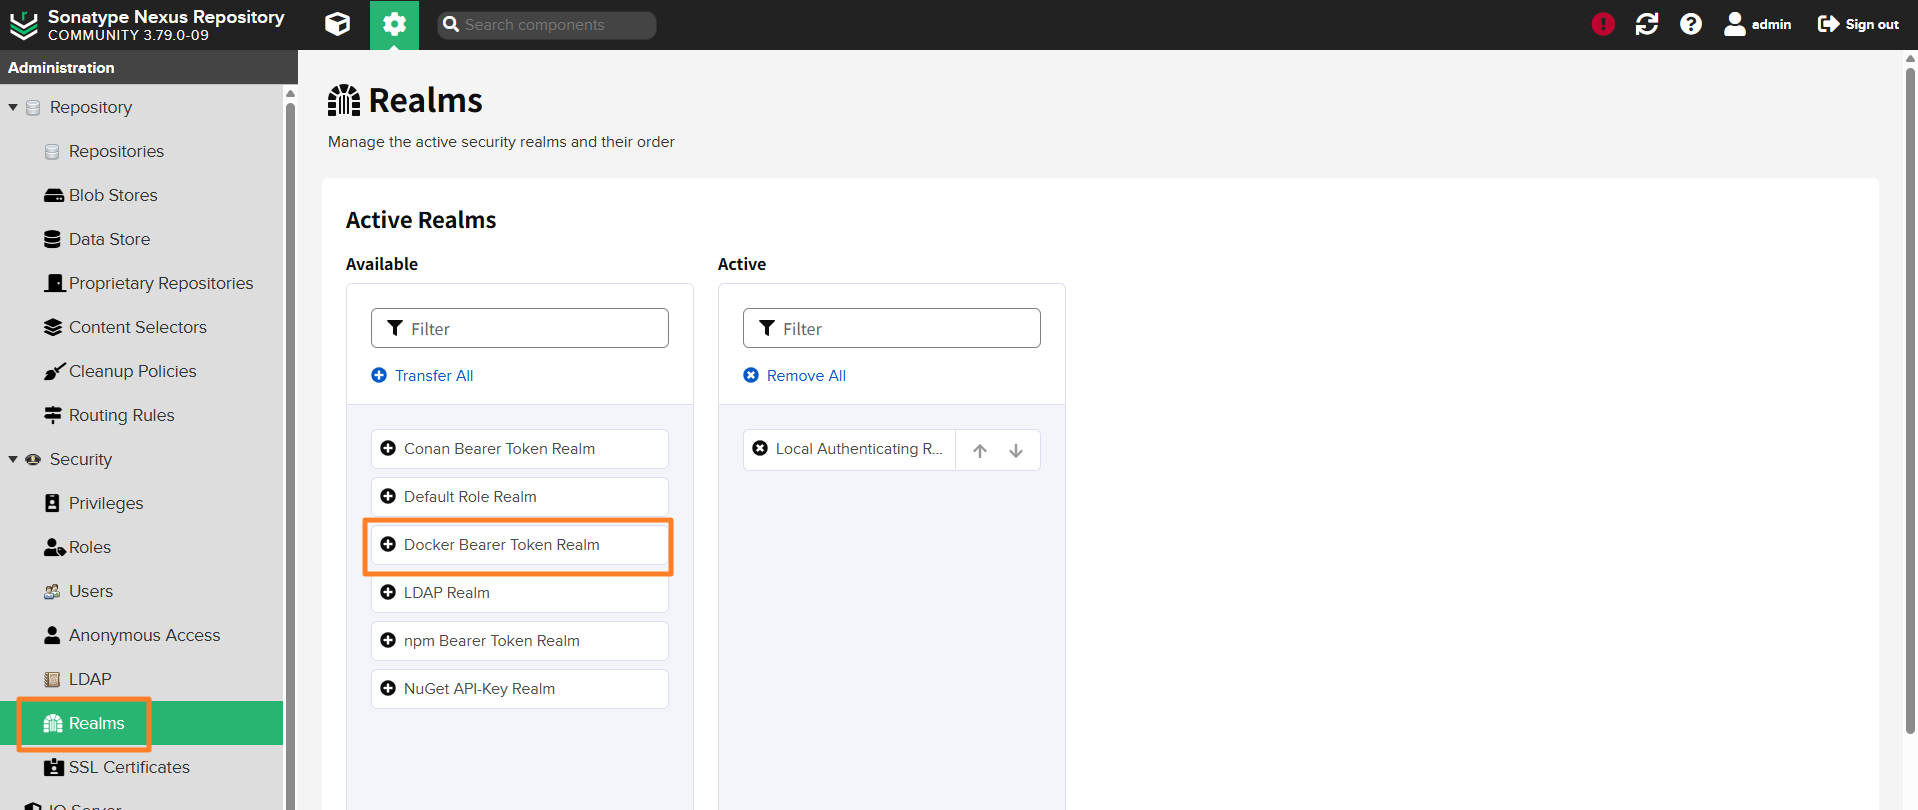1918x810 pixels.
Task: Click the Privileges badge icon
Action: point(52,503)
